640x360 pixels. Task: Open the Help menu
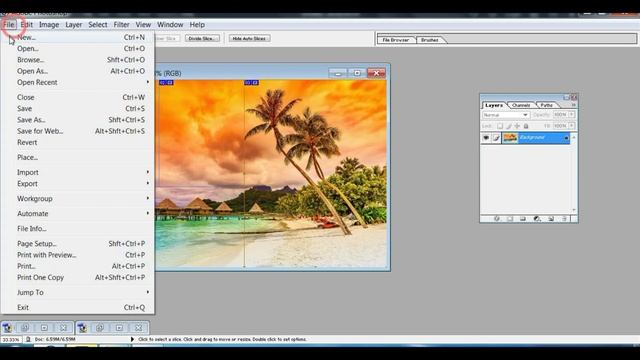coord(197,24)
